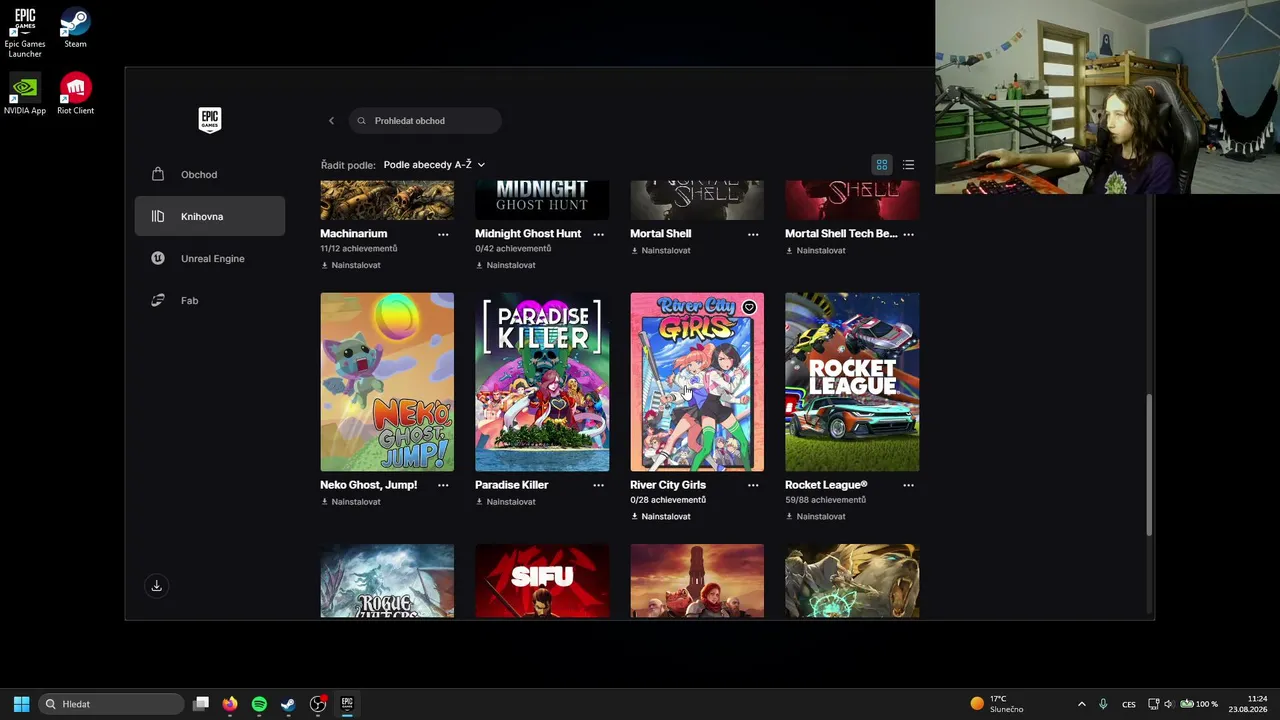Image resolution: width=1280 pixels, height=720 pixels.
Task: Click the back arrow beside the search box
Action: coord(331,121)
